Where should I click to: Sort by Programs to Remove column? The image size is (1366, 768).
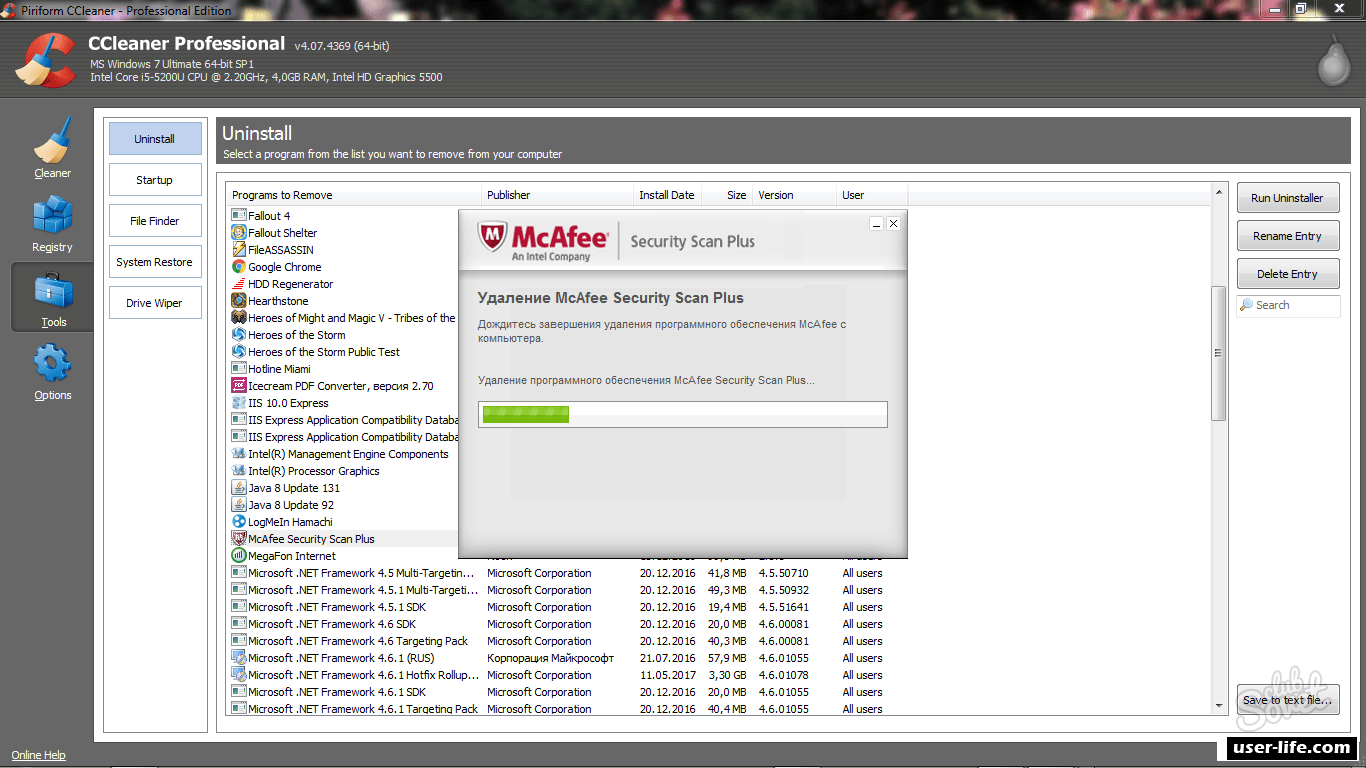pyautogui.click(x=354, y=195)
